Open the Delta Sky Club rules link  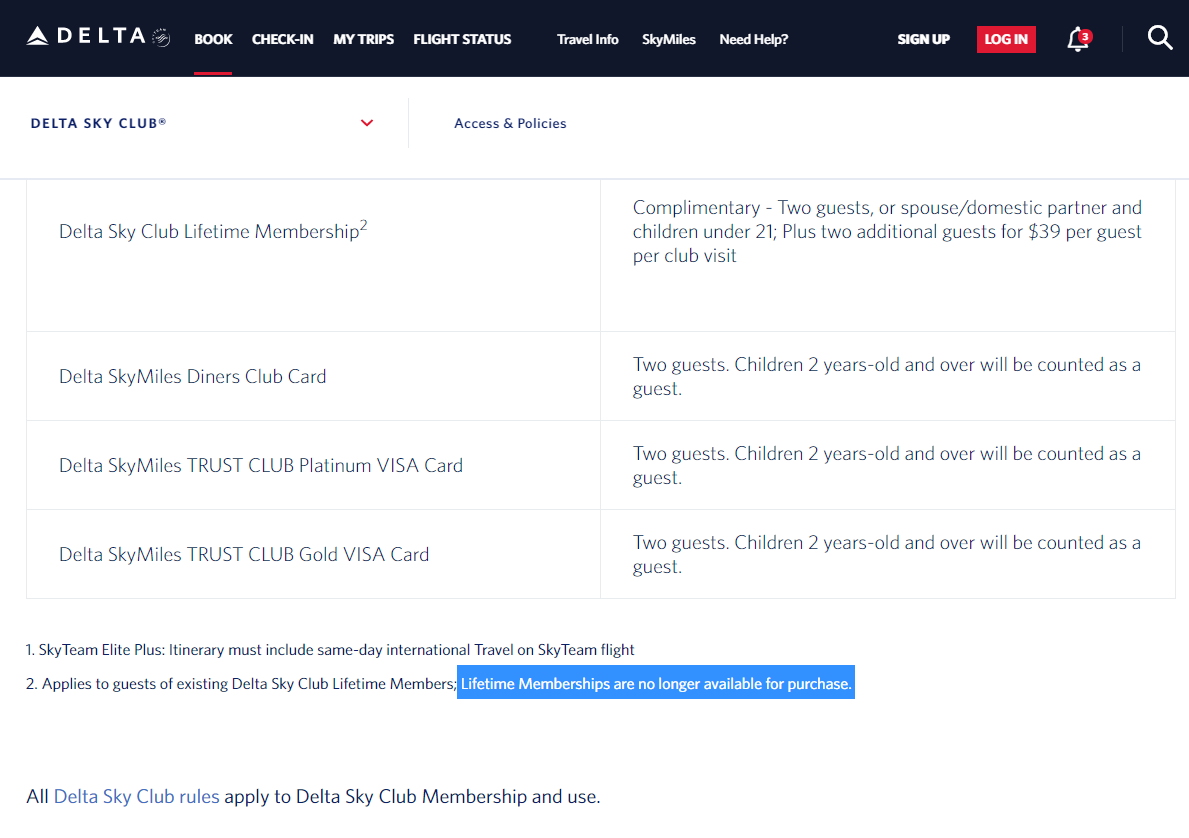136,796
